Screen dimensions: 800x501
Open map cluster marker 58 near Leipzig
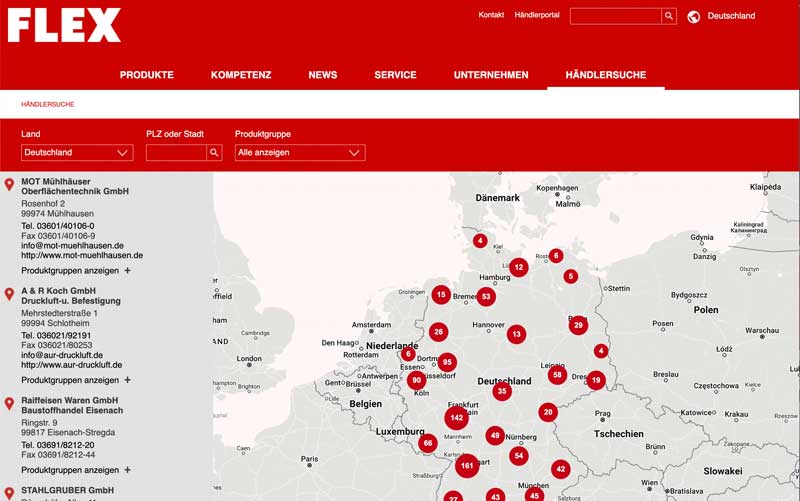[x=557, y=375]
